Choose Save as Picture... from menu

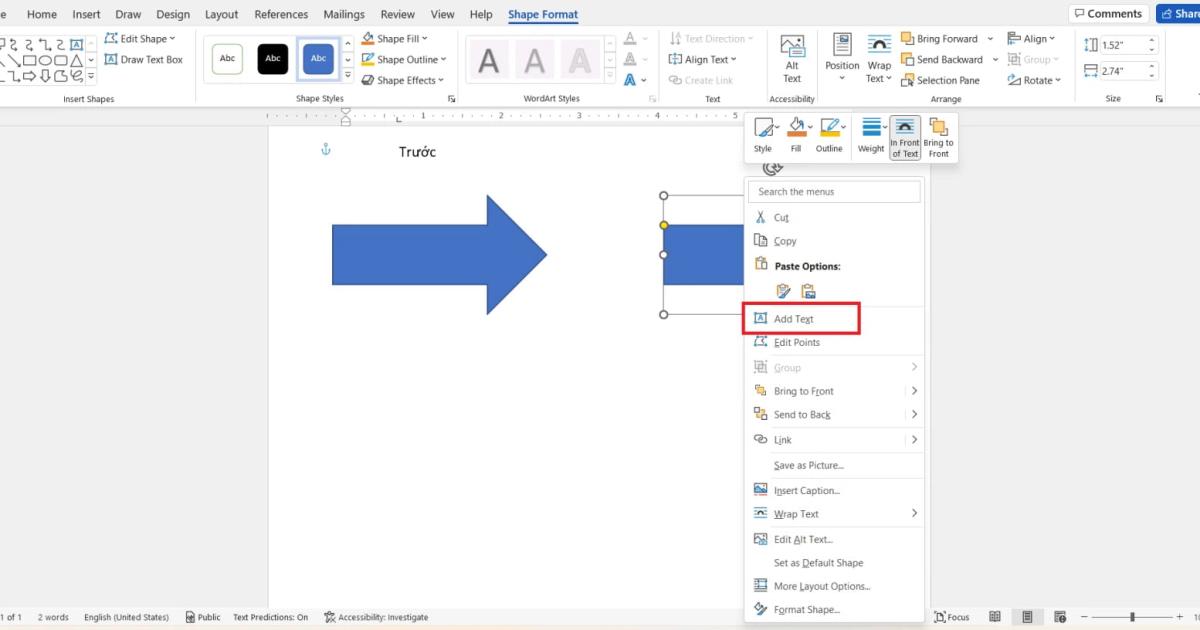(x=834, y=465)
